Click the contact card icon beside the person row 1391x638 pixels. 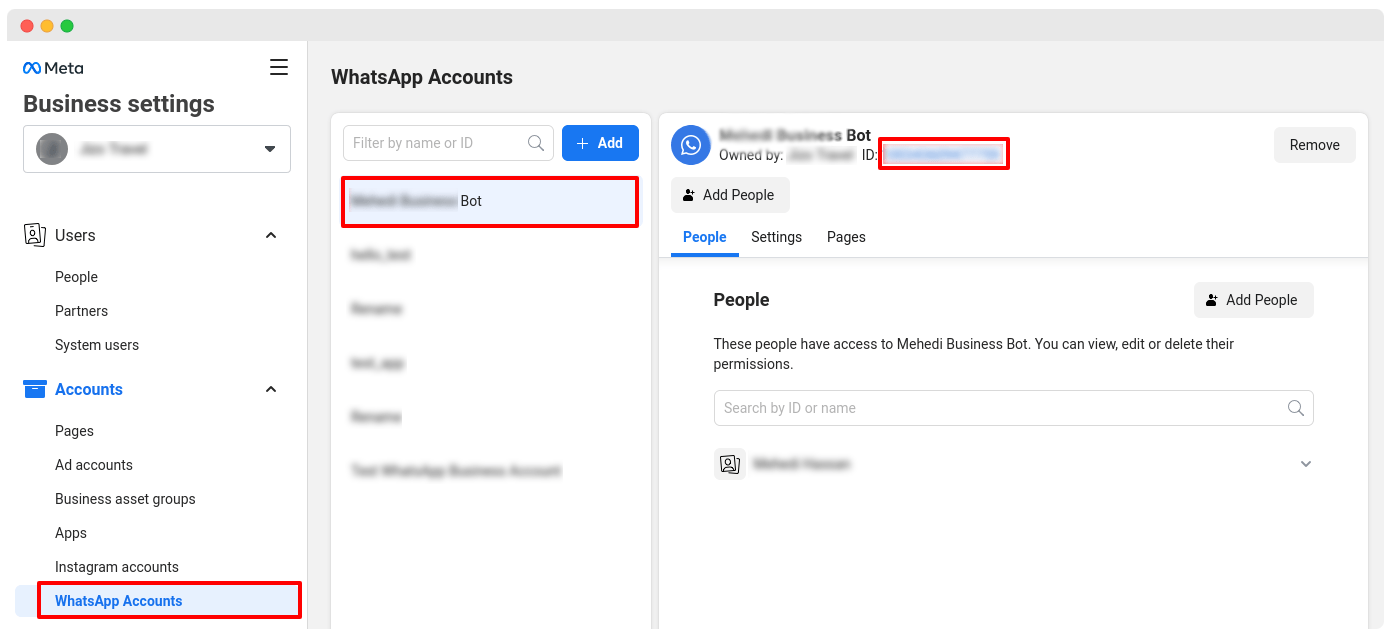coord(730,463)
